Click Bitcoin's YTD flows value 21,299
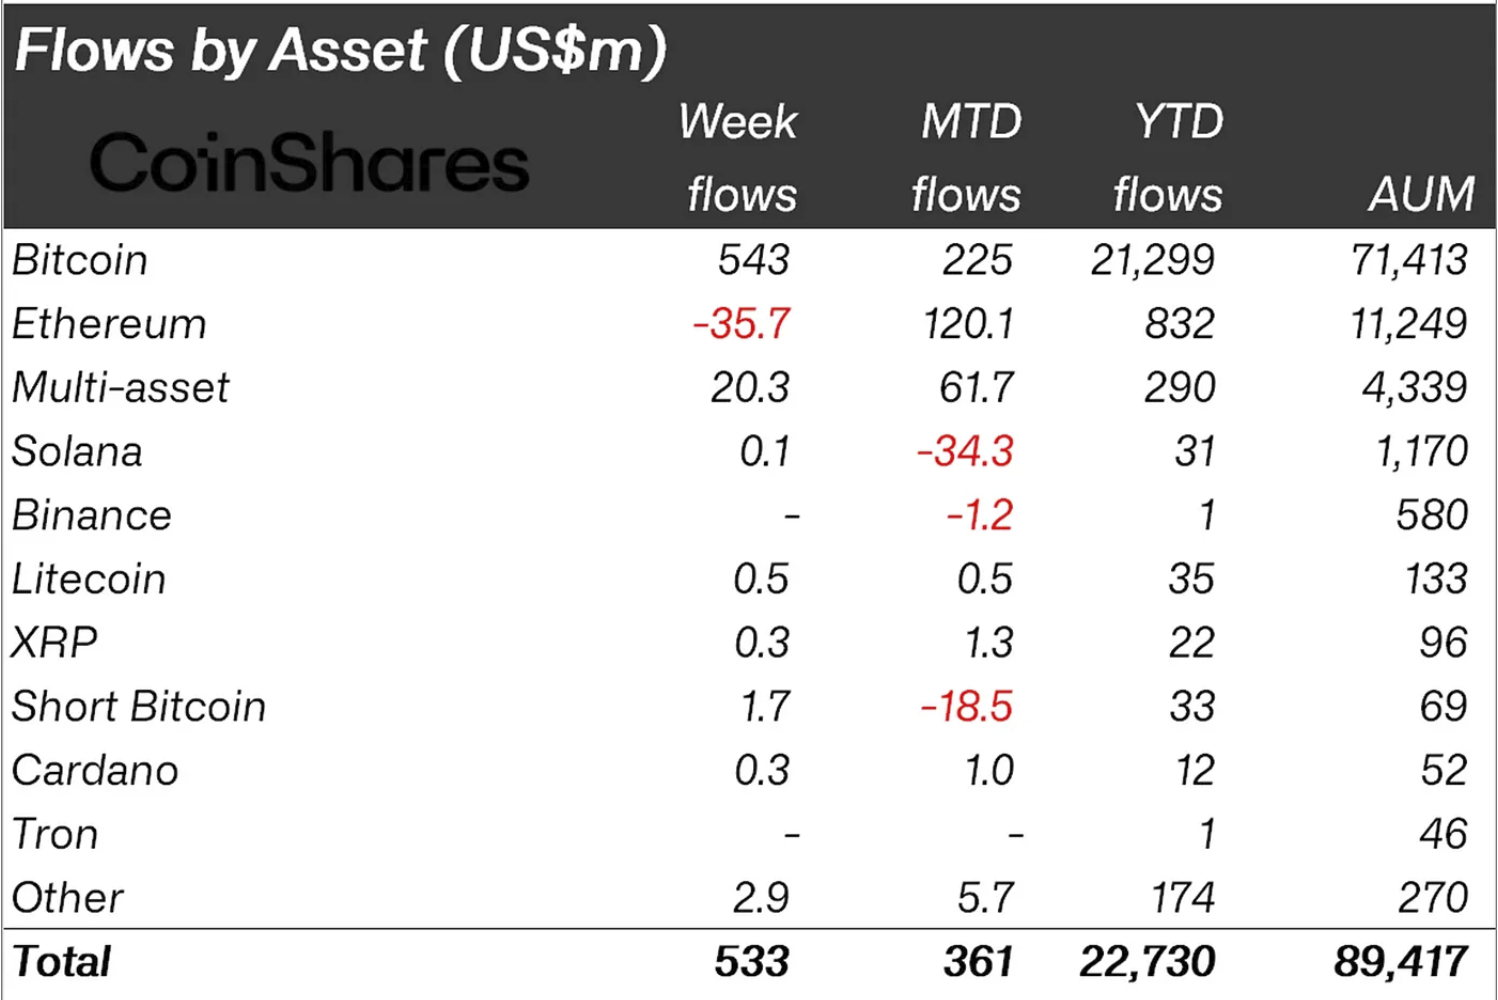The height and width of the screenshot is (1000, 1498). (1152, 261)
